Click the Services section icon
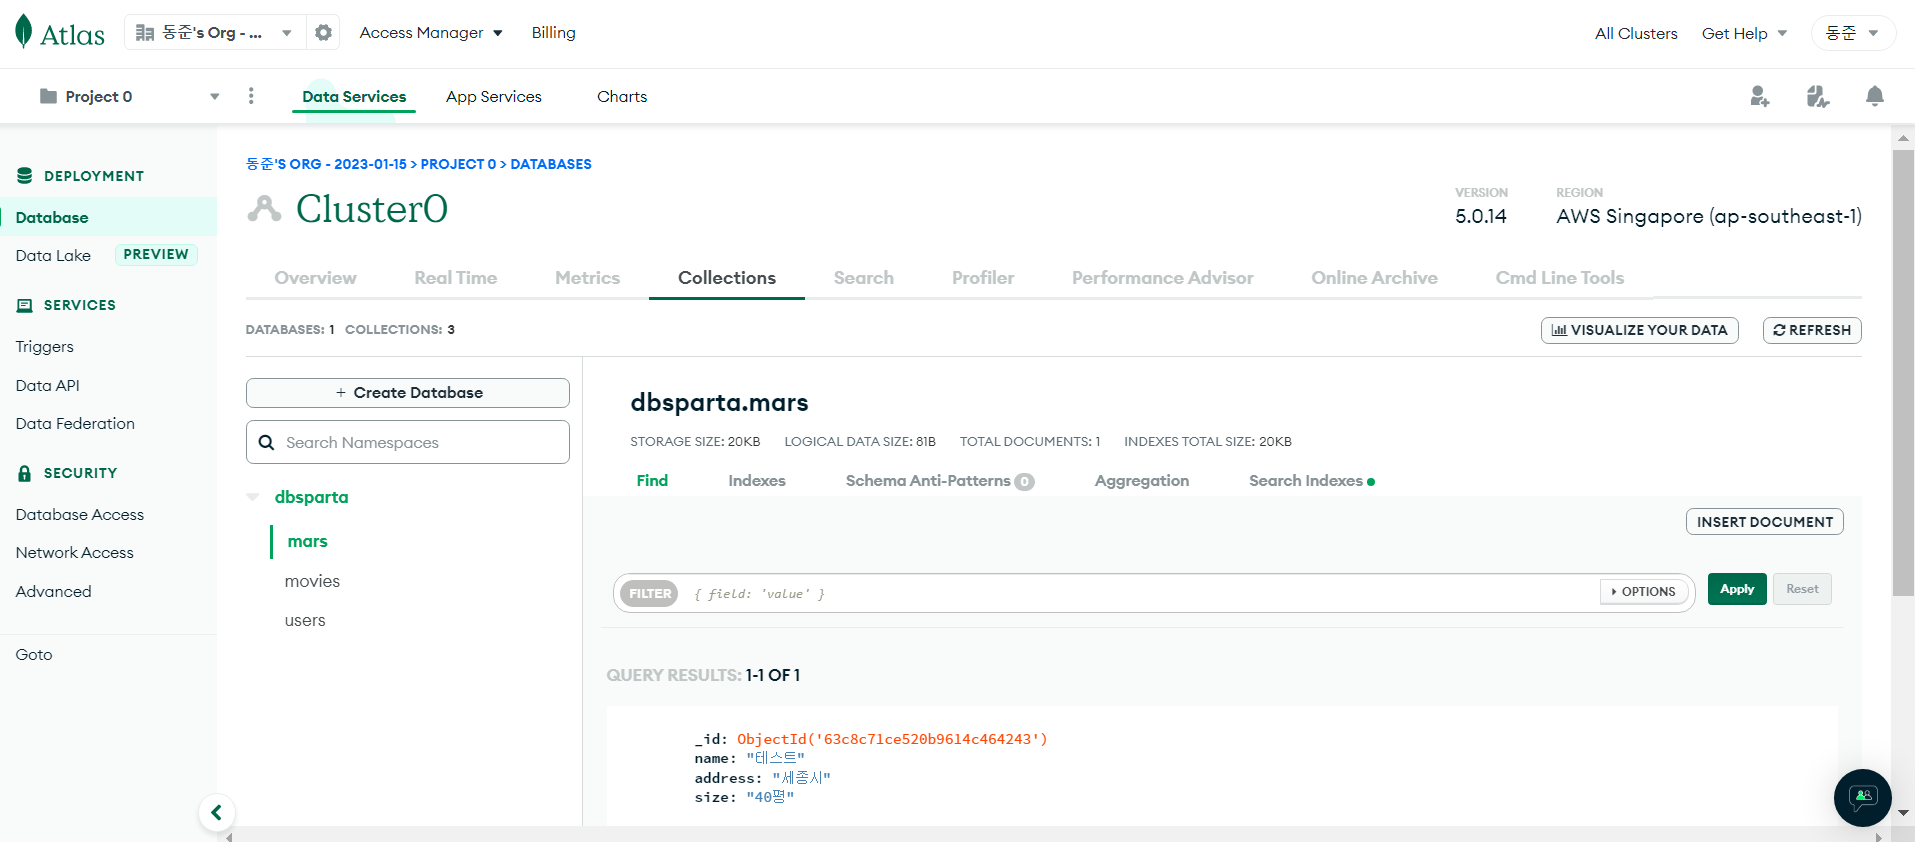Image resolution: width=1915 pixels, height=842 pixels. (25, 305)
